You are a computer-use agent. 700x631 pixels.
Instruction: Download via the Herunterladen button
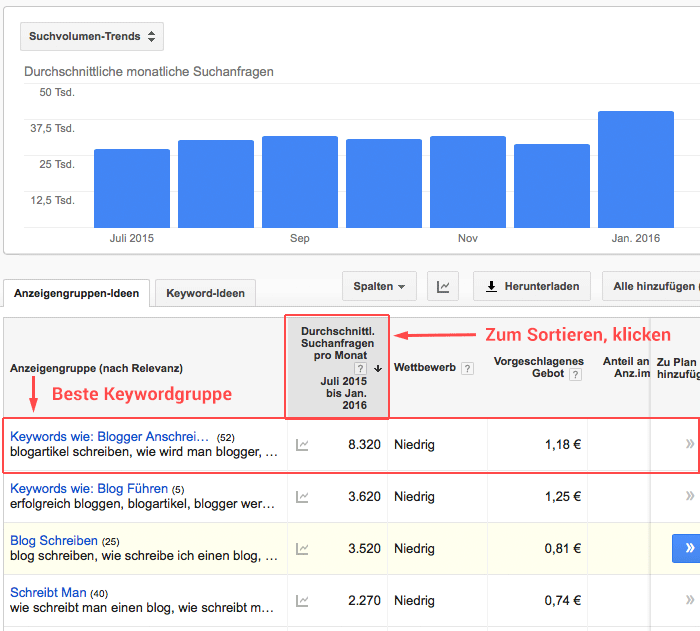(x=532, y=286)
